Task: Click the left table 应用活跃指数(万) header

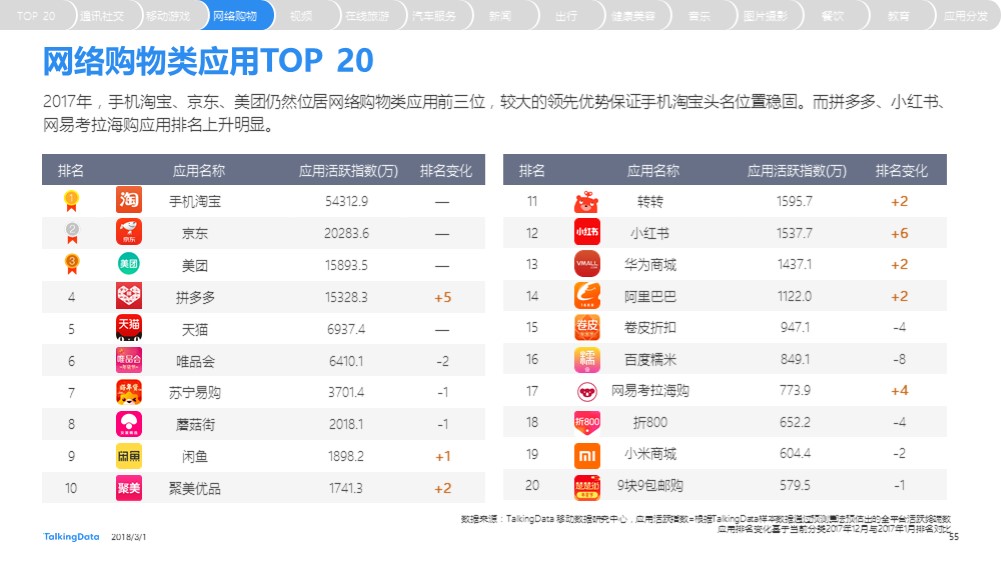Action: tap(349, 170)
